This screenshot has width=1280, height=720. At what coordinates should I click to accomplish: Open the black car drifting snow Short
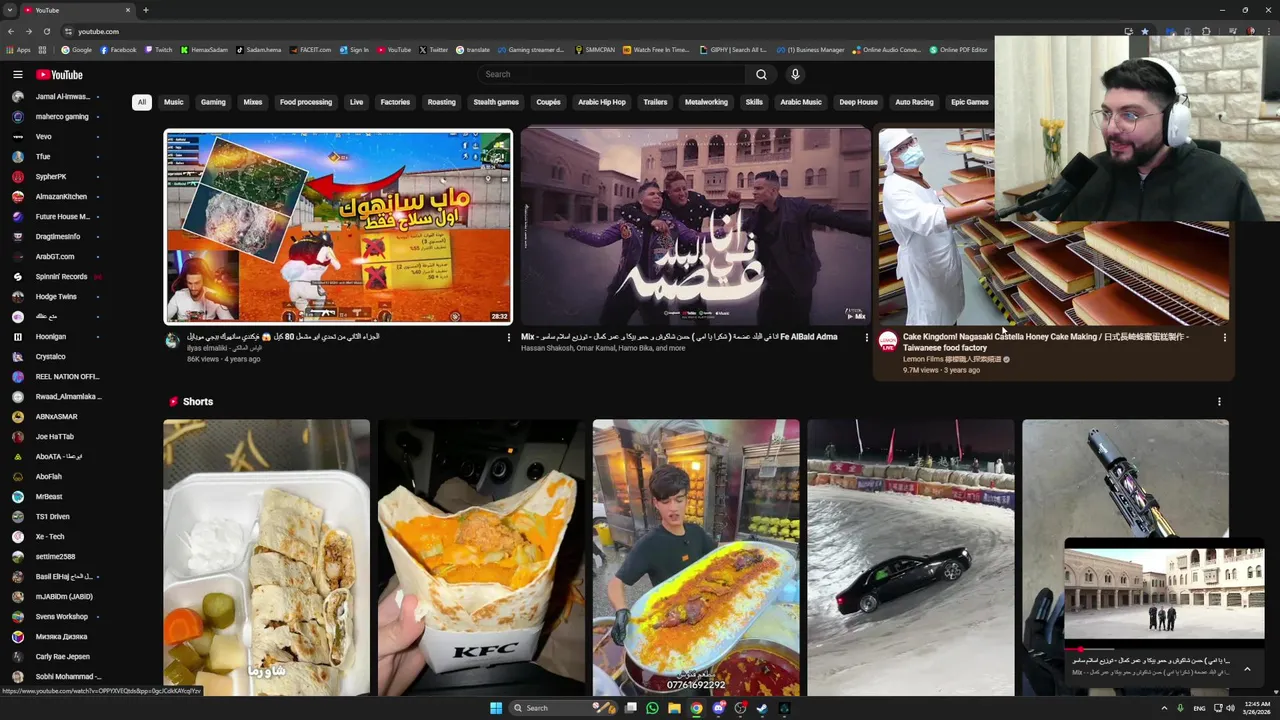coord(910,557)
